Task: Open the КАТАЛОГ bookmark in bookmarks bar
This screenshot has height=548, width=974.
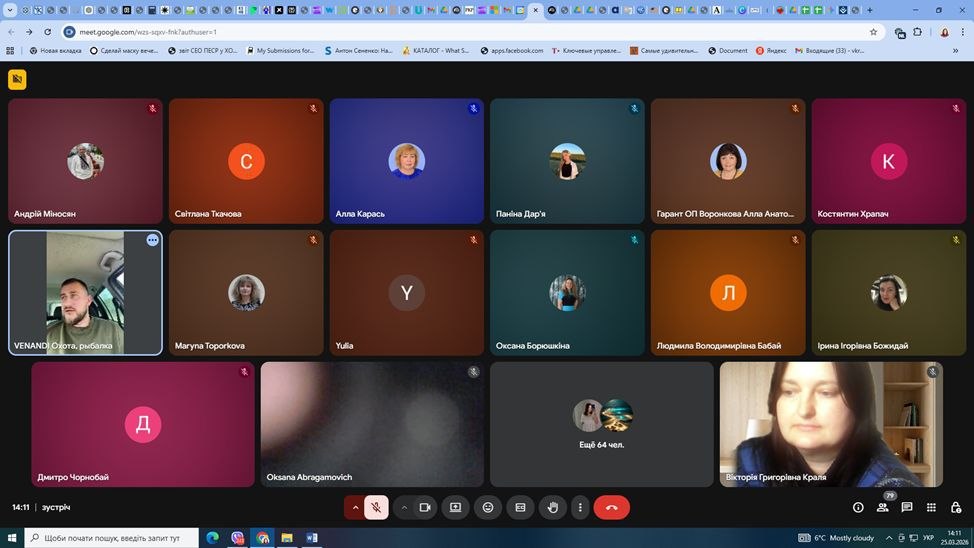Action: tap(435, 50)
